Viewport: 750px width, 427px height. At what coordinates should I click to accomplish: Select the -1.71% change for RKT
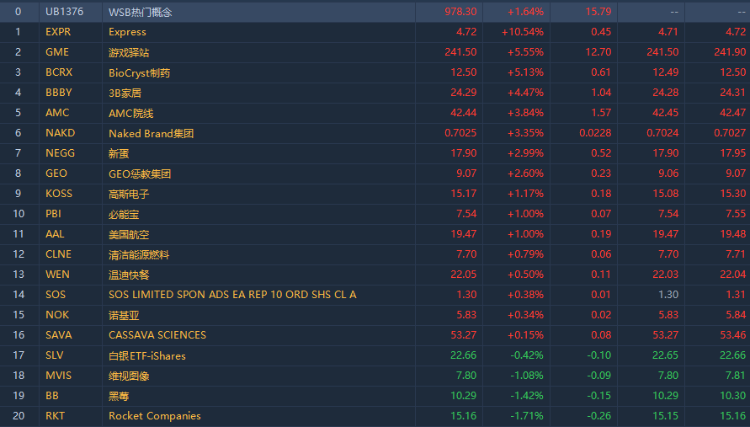click(527, 416)
